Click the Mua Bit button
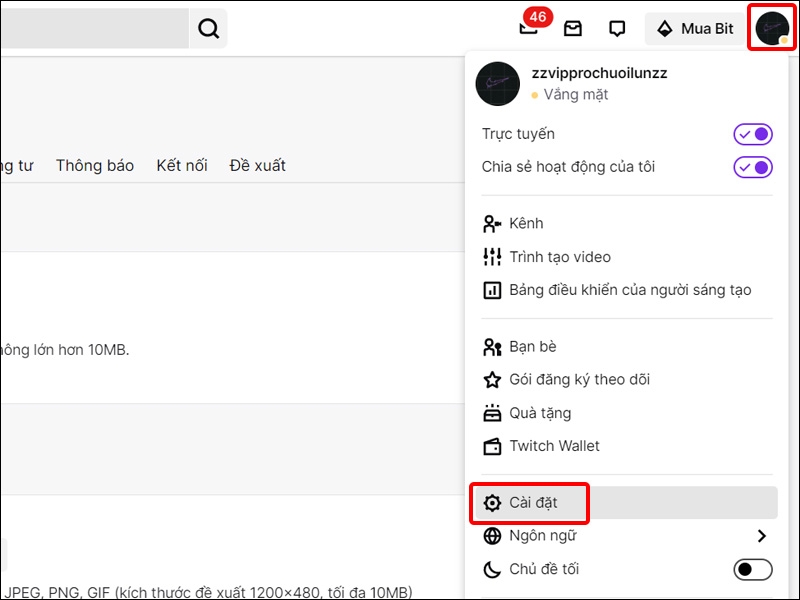 [x=696, y=29]
